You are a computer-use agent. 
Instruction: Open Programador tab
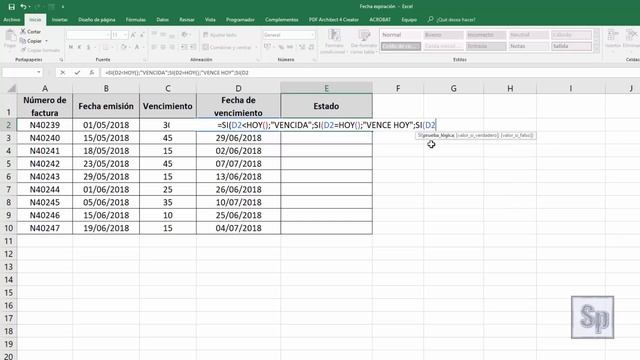[x=240, y=20]
